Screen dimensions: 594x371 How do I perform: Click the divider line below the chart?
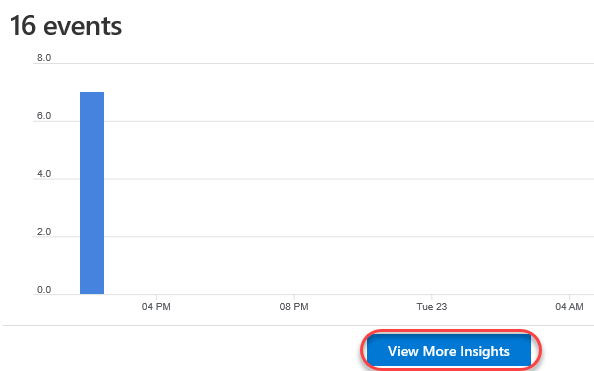299,325
